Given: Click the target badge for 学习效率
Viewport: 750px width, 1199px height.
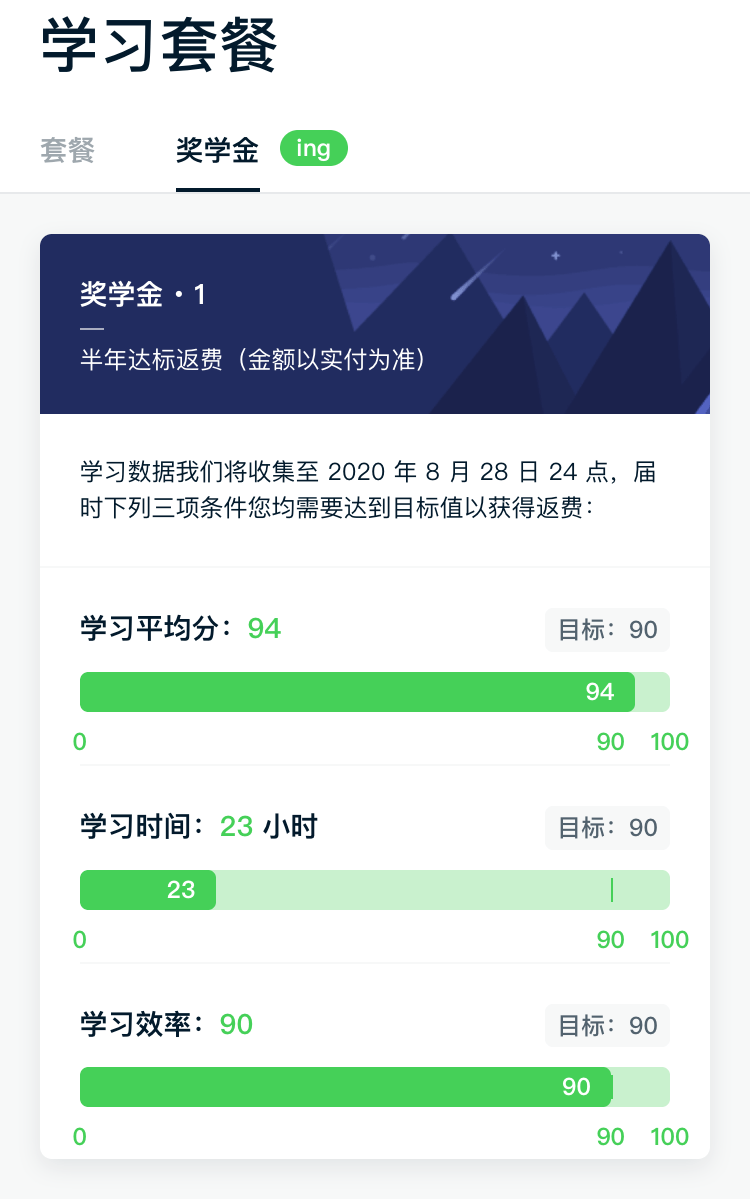Looking at the screenshot, I should point(608,1025).
